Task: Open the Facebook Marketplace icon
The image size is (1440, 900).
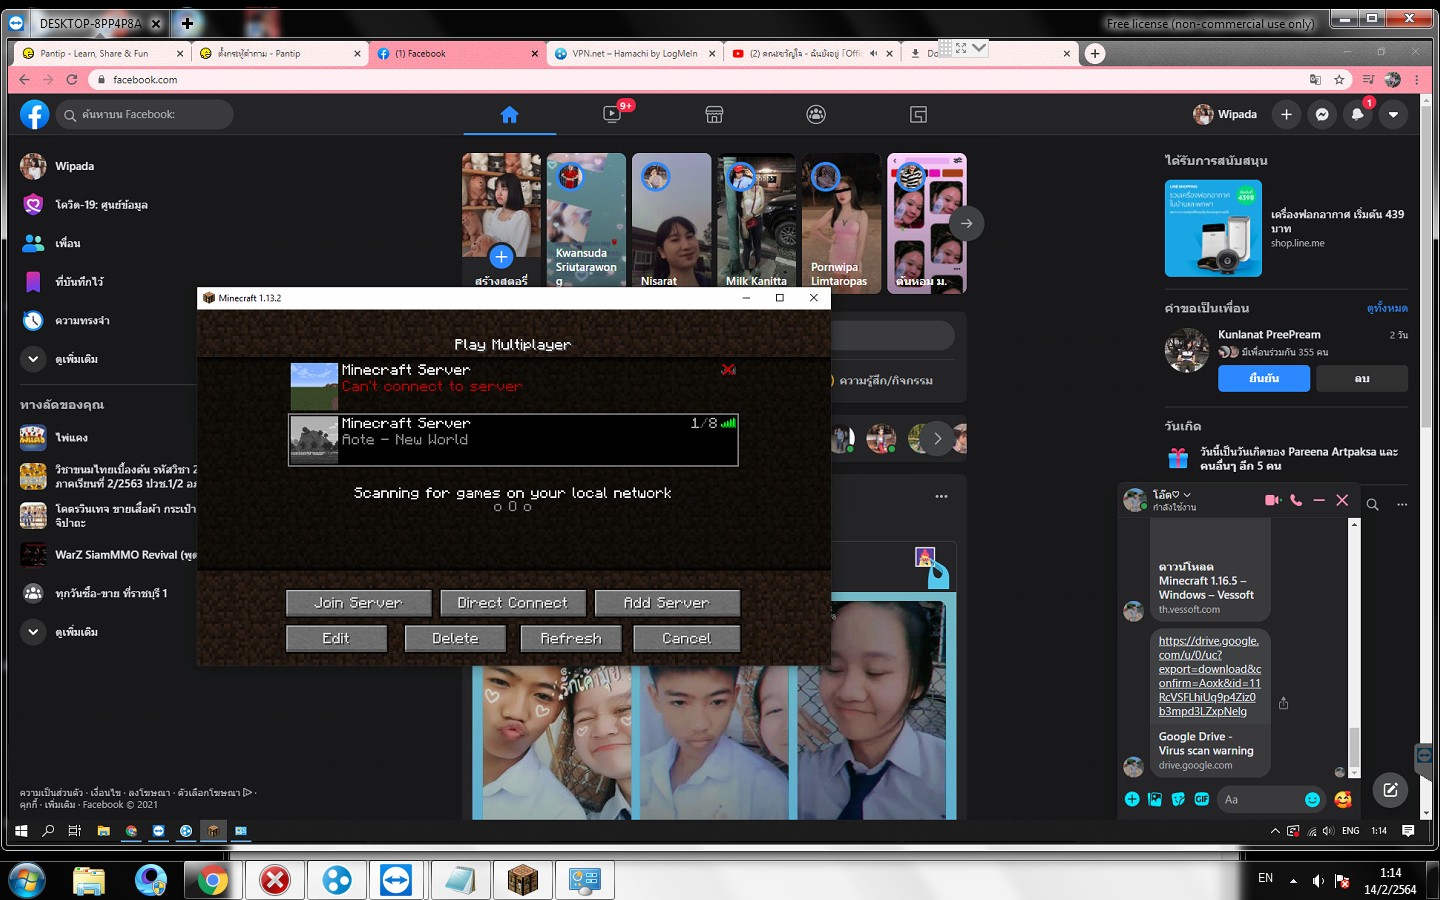Action: (714, 115)
